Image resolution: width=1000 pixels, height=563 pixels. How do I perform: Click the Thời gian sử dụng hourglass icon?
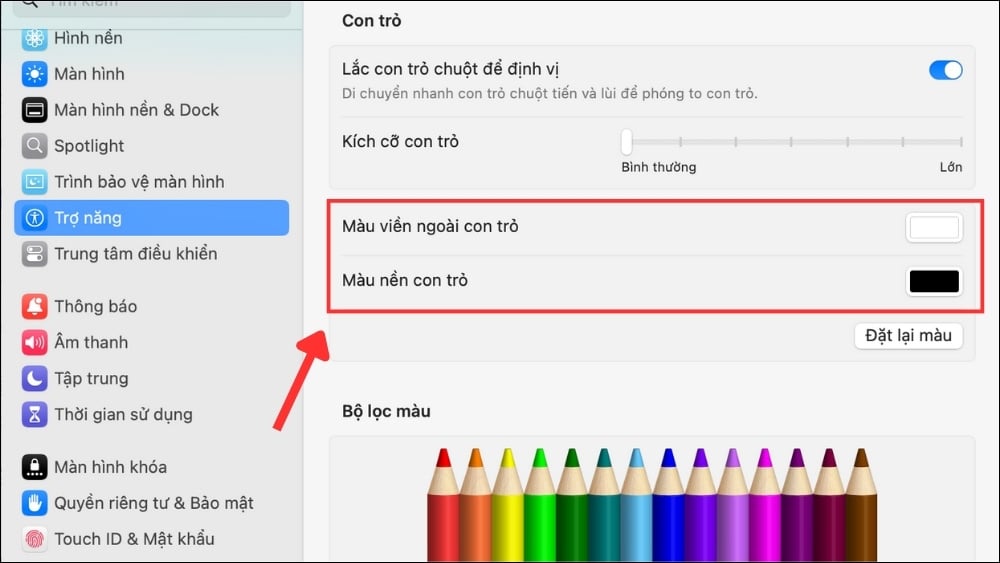[35, 415]
